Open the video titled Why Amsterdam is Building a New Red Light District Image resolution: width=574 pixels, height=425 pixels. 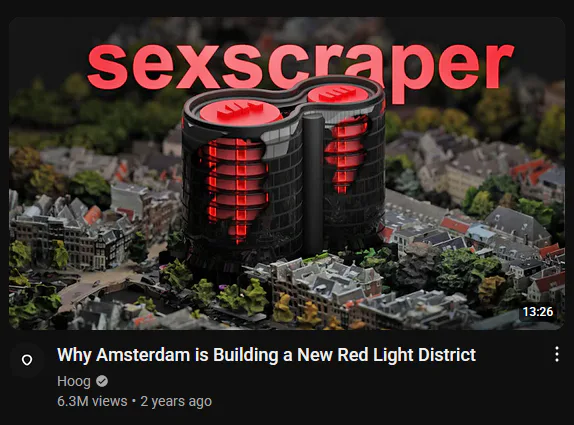coord(266,355)
